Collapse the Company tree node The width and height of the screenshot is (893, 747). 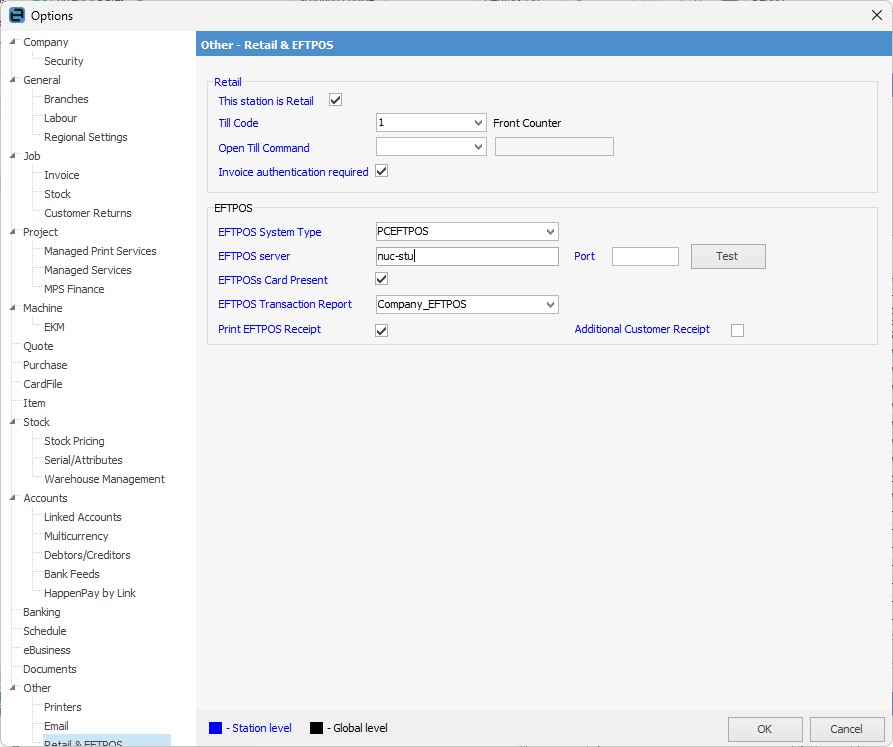pyautogui.click(x=12, y=42)
